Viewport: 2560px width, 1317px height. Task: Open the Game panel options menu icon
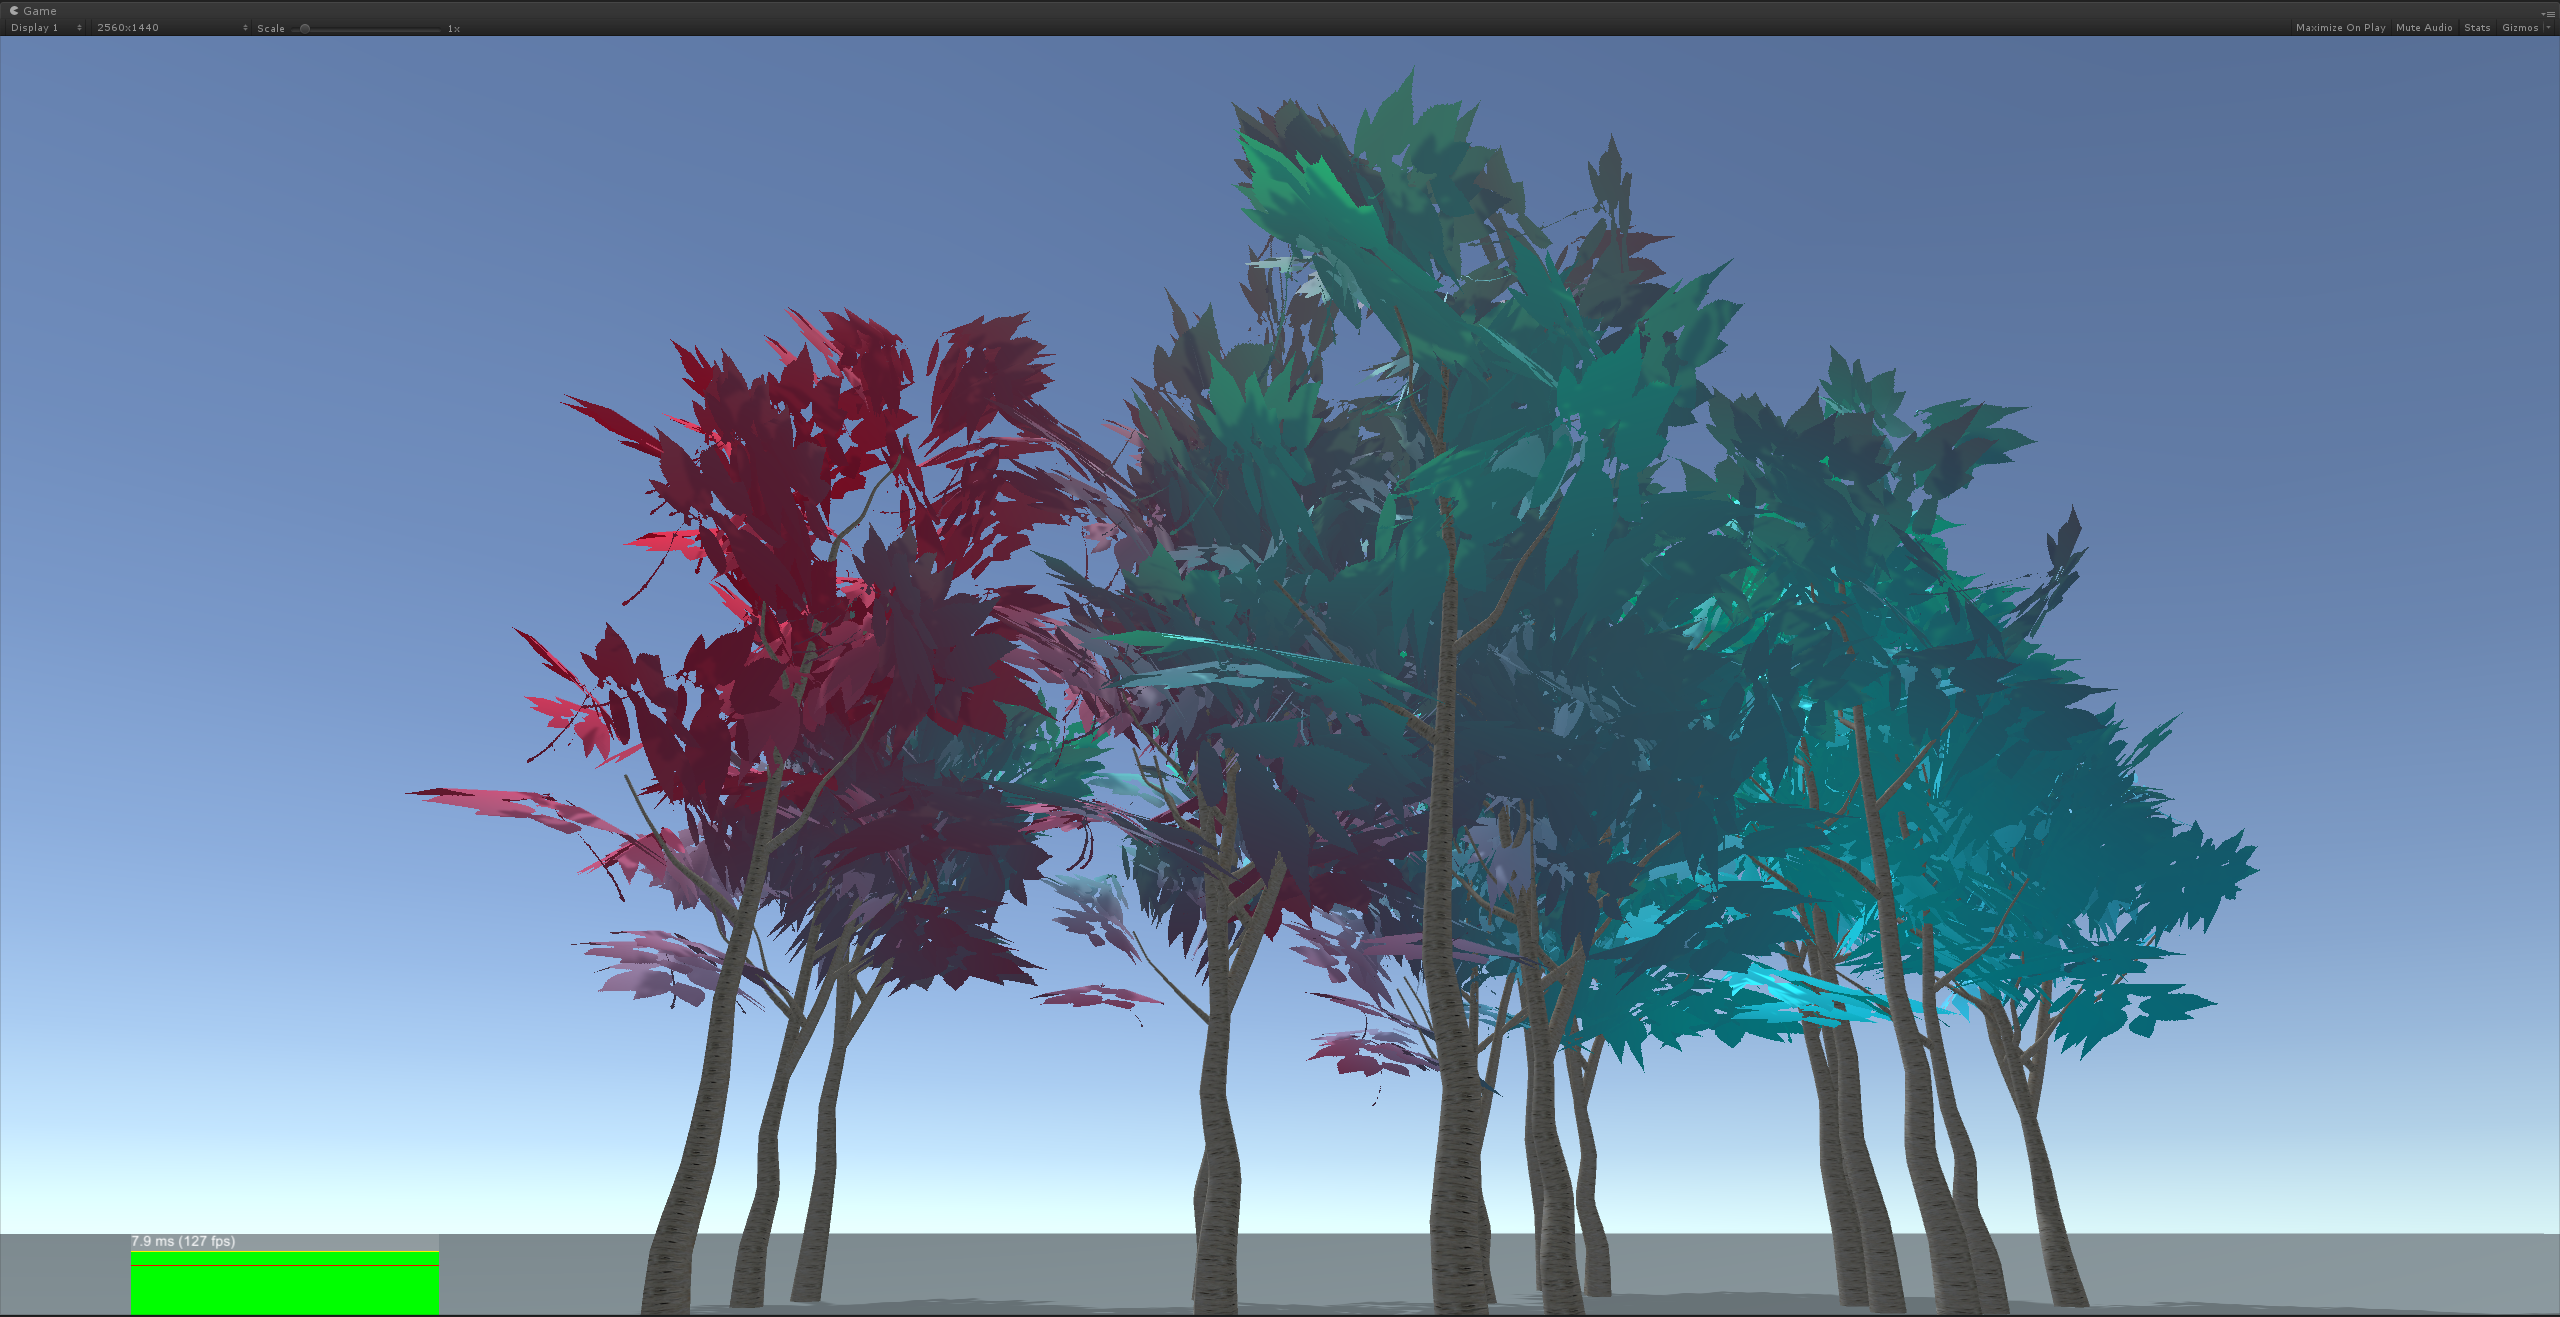coord(2547,13)
